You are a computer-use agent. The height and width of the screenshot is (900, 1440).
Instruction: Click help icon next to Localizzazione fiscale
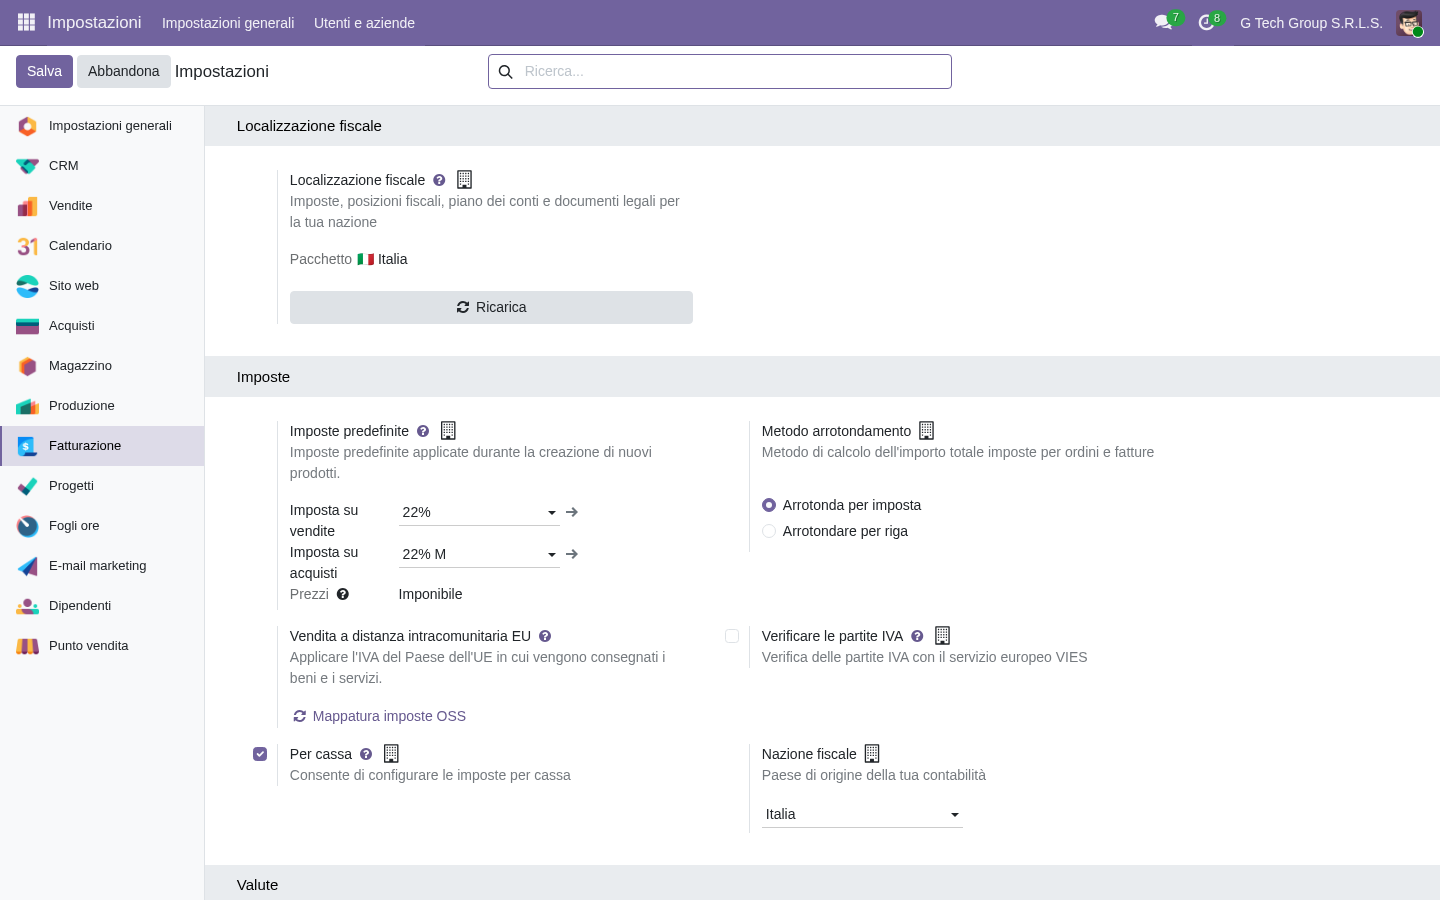[439, 180]
